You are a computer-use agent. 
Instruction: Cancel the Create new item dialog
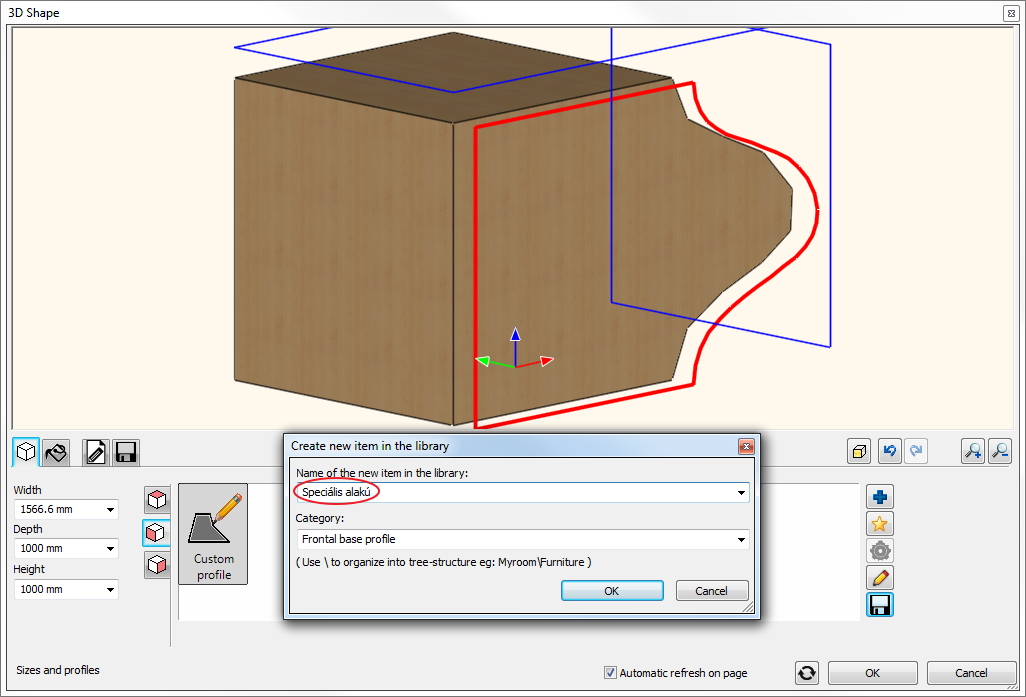(x=711, y=591)
